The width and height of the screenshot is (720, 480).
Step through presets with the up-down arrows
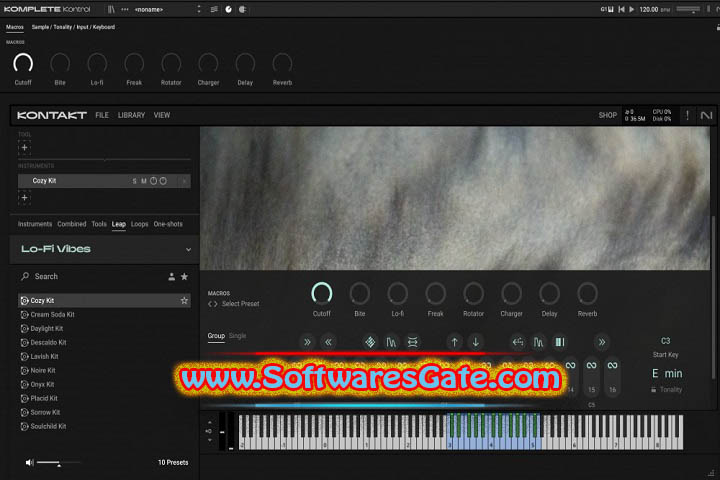click(x=199, y=9)
